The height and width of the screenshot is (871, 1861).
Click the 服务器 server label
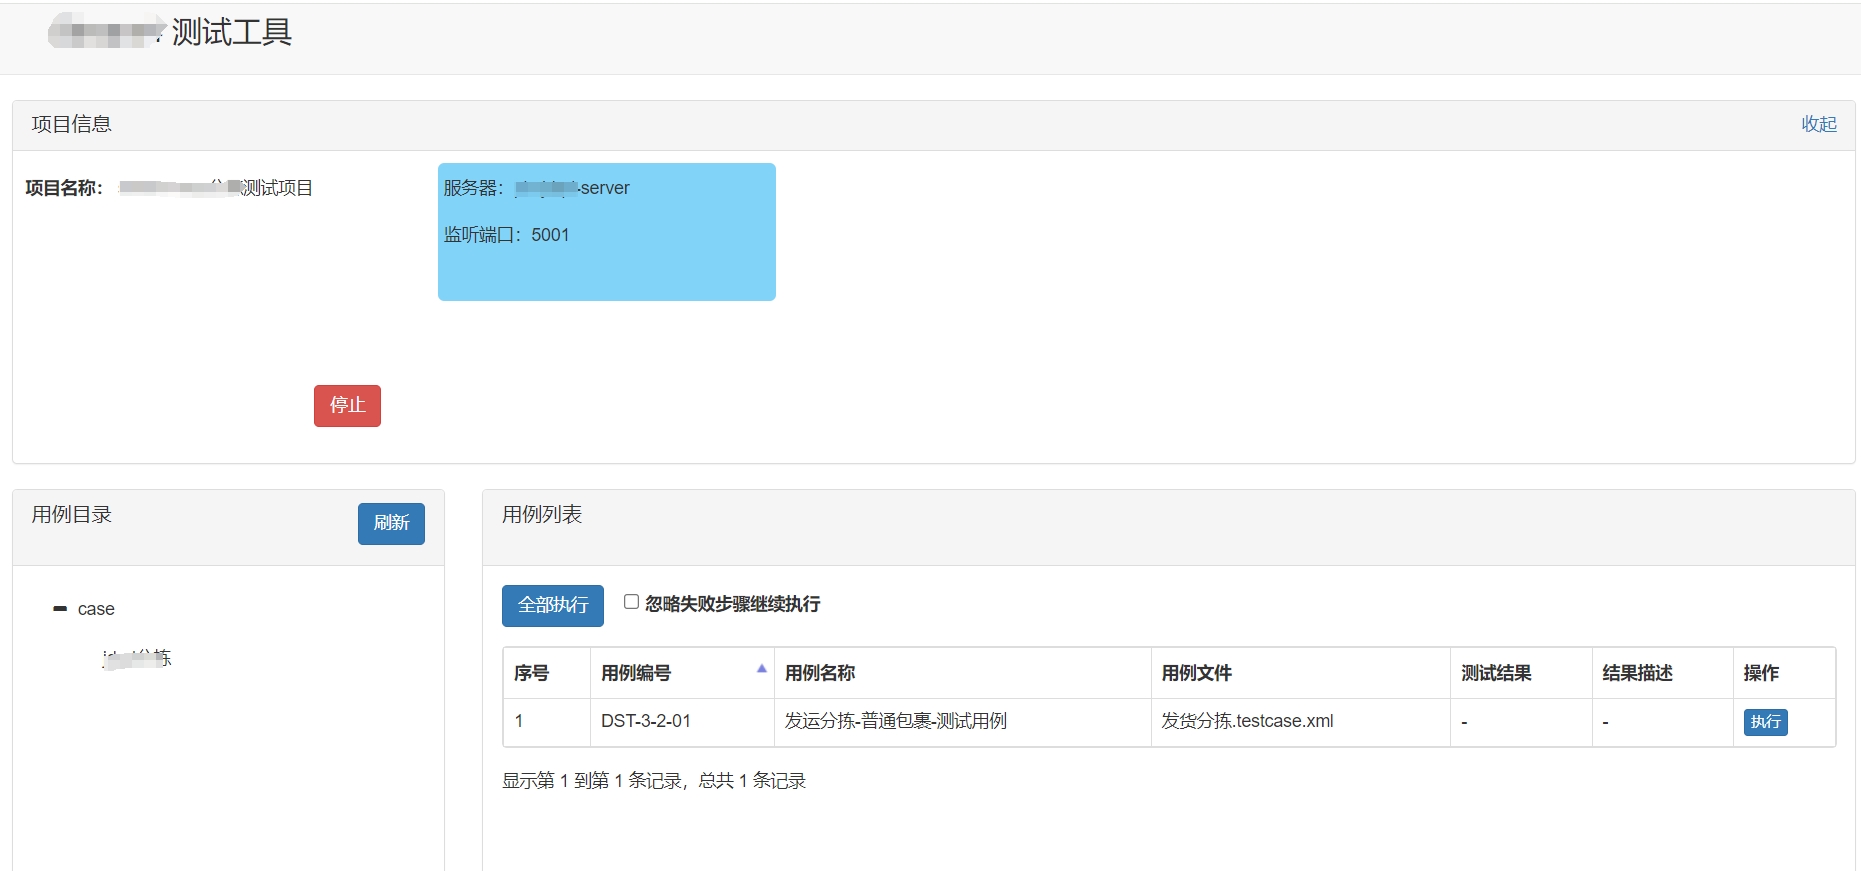tap(536, 188)
